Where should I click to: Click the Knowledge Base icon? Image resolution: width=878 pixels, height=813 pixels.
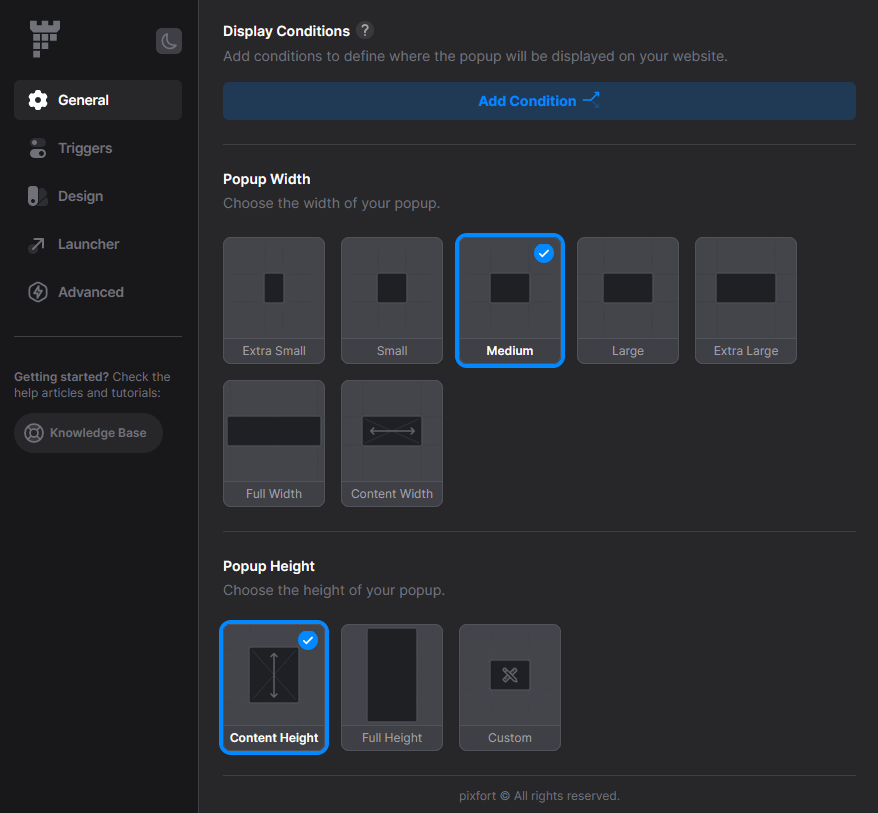[x=33, y=433]
